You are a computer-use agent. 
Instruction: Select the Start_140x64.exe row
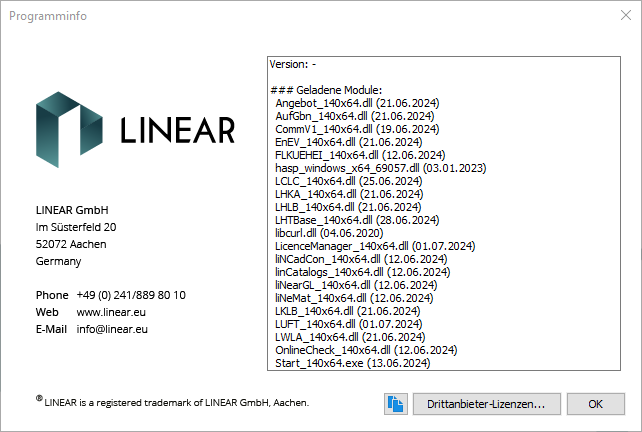[x=353, y=363]
